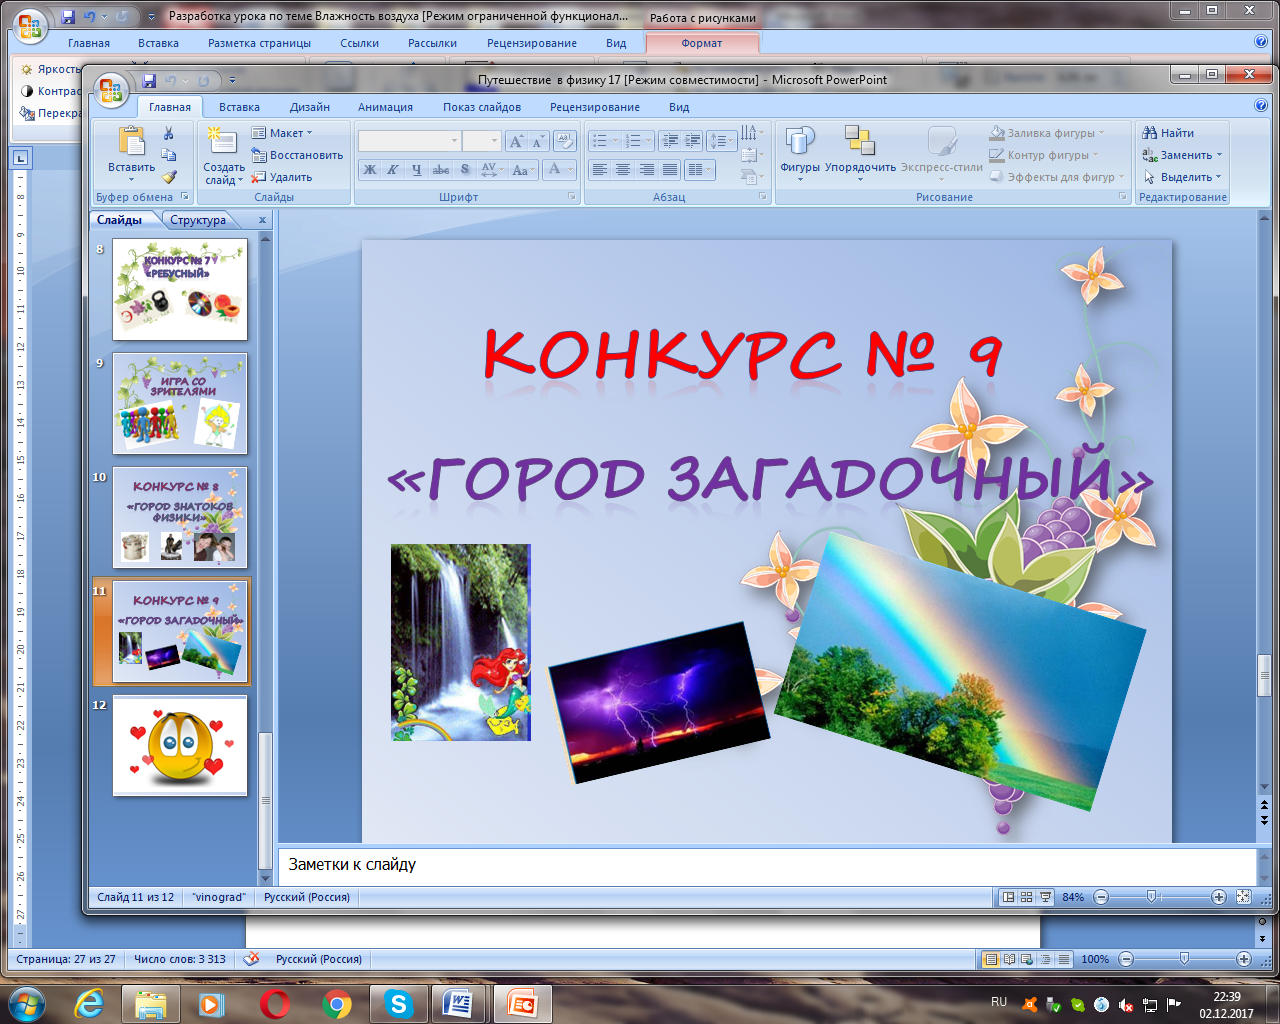Expand the Шрифт font dialog launcher
Image resolution: width=1280 pixels, height=1024 pixels.
(x=572, y=197)
